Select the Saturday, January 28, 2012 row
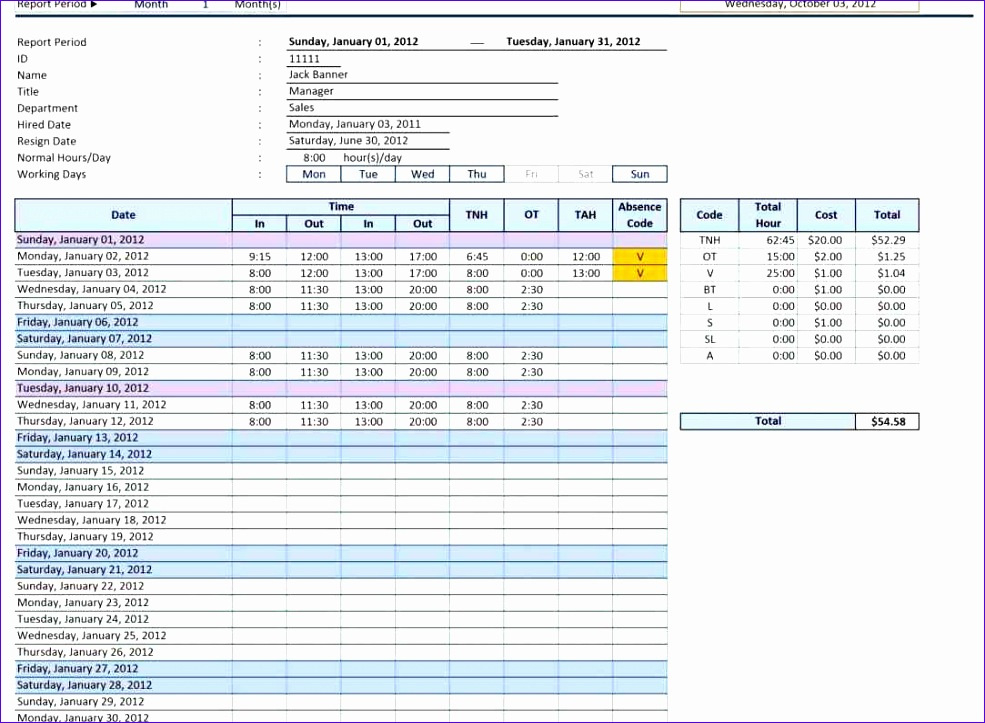 point(340,685)
